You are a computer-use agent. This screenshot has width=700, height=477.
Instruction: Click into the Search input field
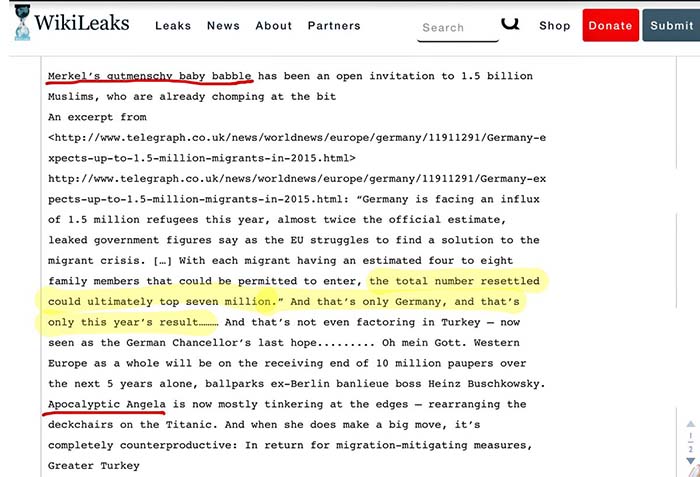point(458,28)
